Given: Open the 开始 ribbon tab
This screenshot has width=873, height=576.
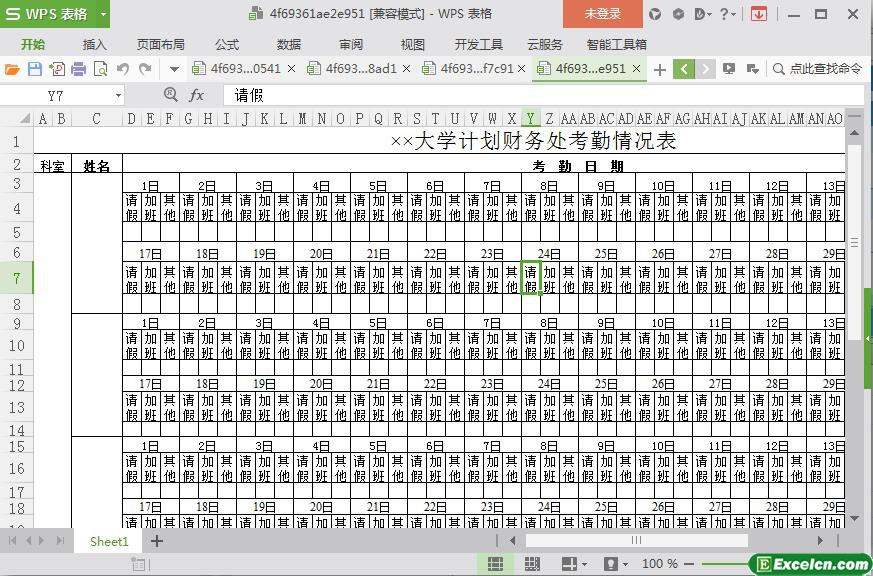Looking at the screenshot, I should coord(33,45).
